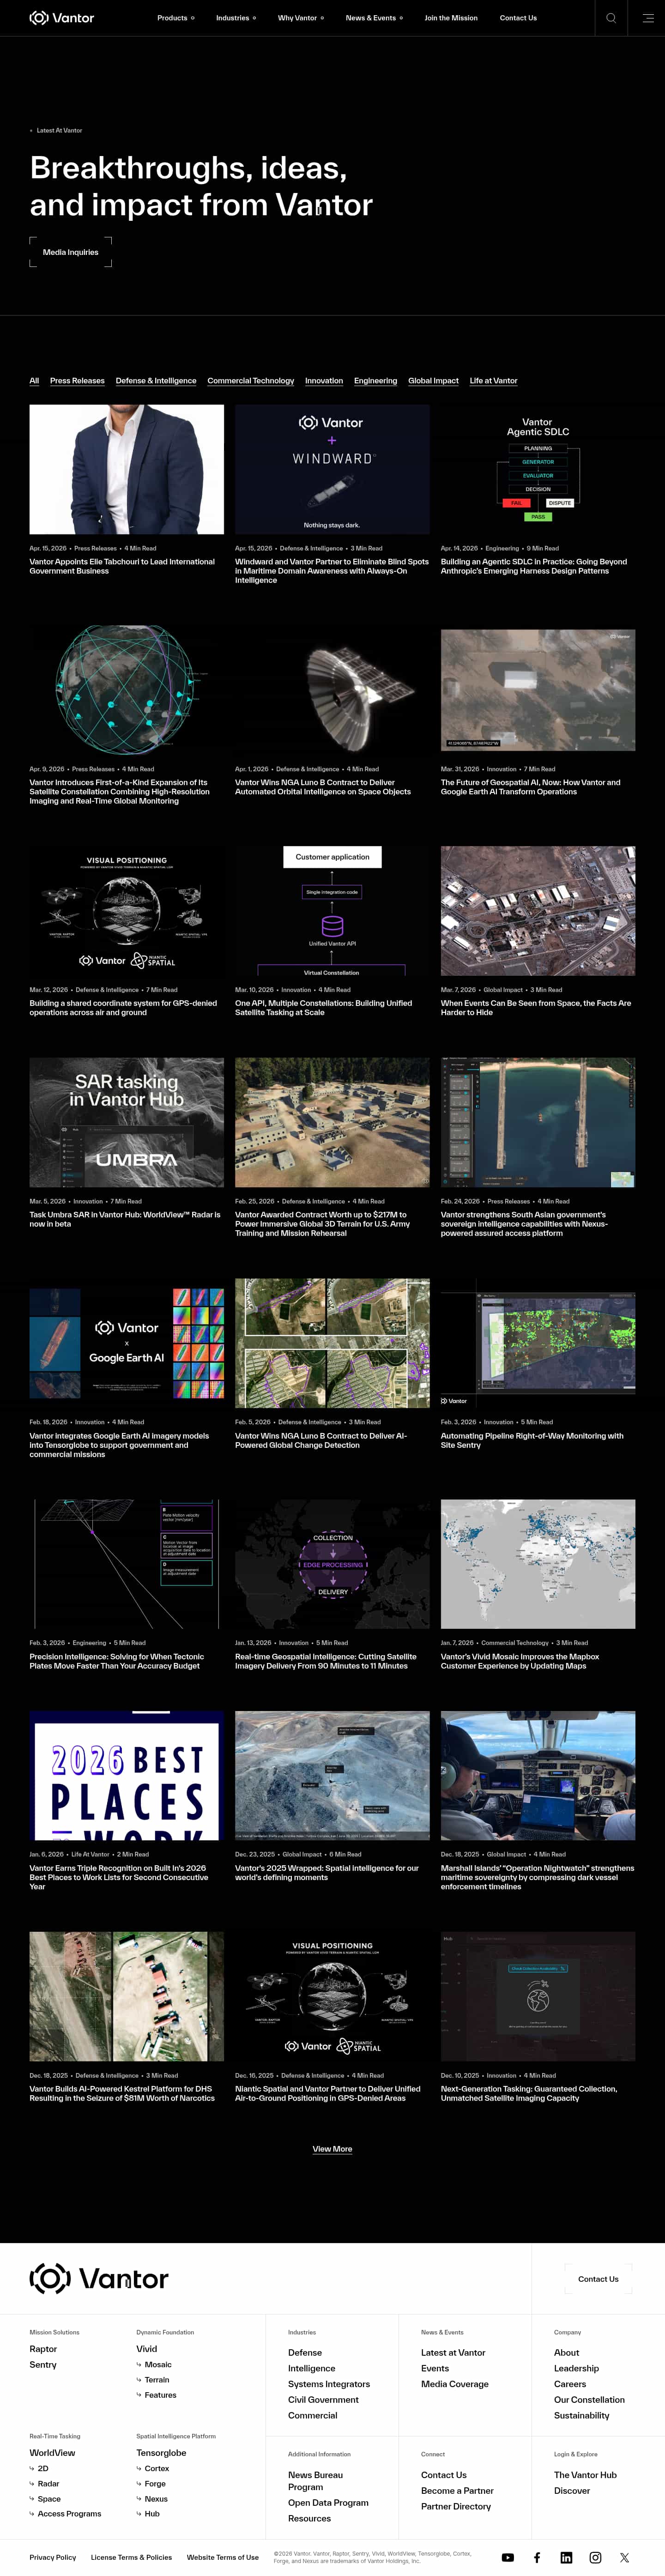This screenshot has width=665, height=2576.
Task: Open Vantor's Instagram page from footer
Action: [595, 2557]
